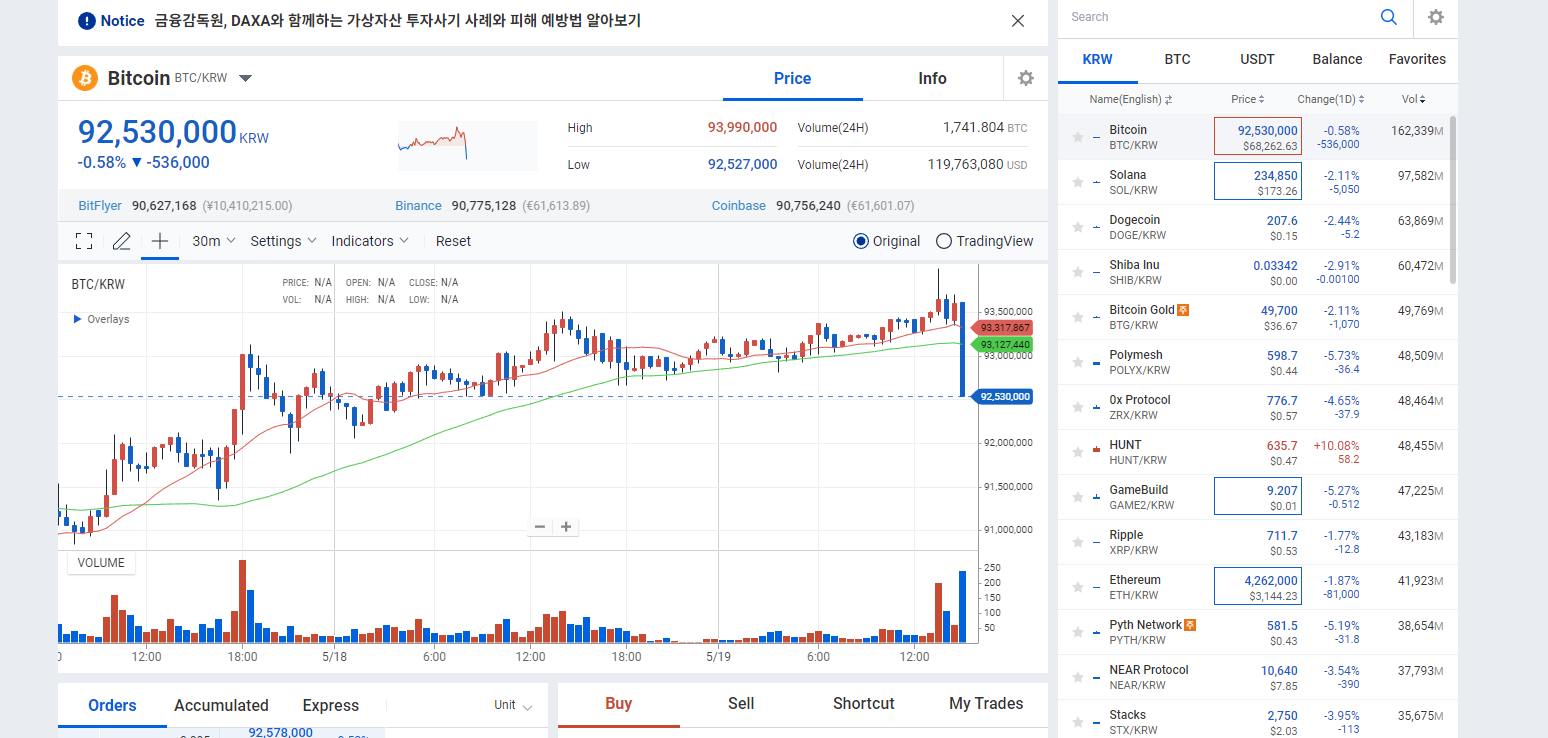Image resolution: width=1548 pixels, height=738 pixels.
Task: Open chart Settings dropdown
Action: [284, 241]
